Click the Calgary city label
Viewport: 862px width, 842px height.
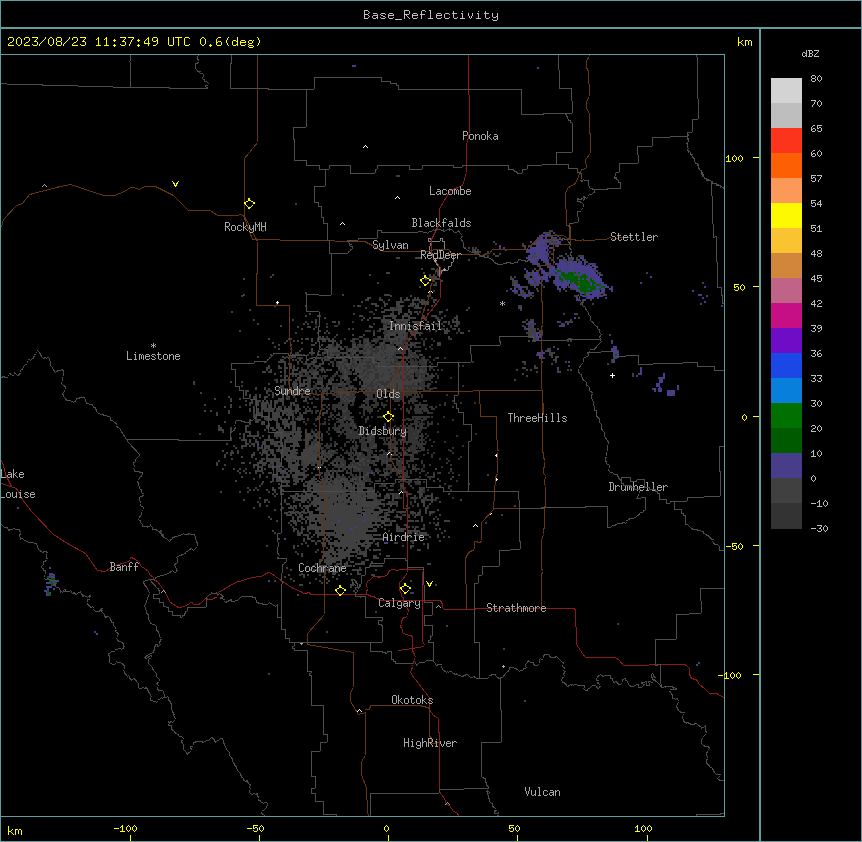[399, 603]
